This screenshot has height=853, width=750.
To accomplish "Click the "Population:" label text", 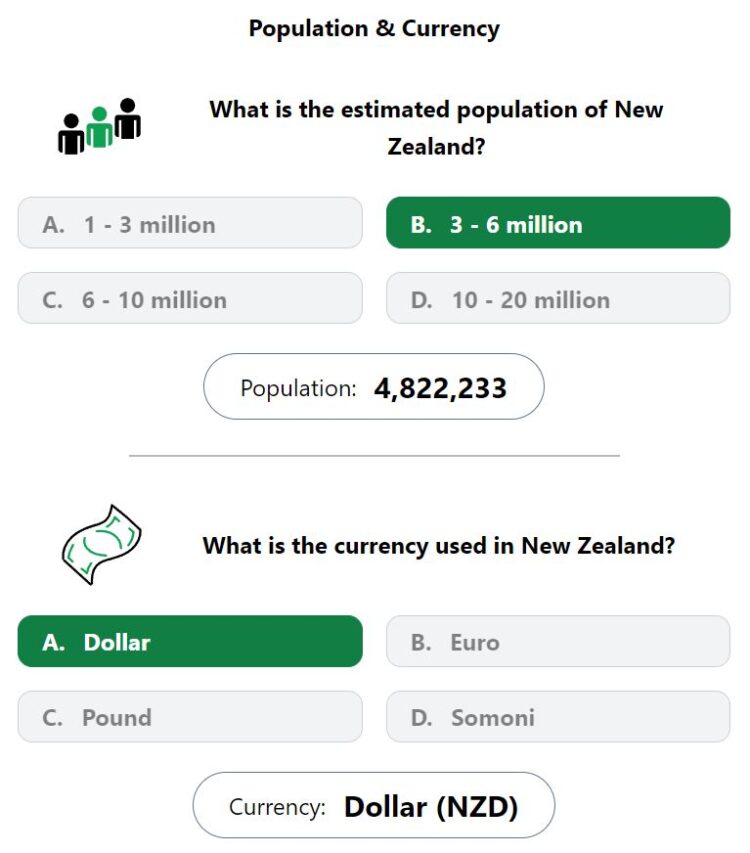I will pyautogui.click(x=299, y=389).
